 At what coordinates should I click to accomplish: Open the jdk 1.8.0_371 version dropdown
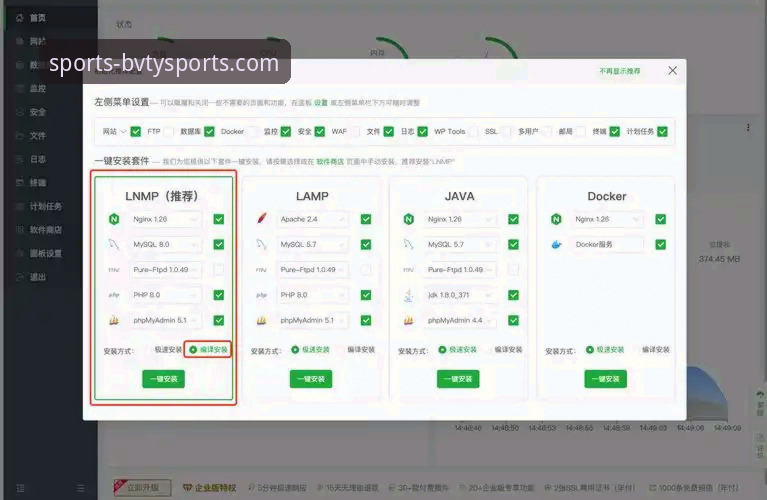click(x=460, y=295)
